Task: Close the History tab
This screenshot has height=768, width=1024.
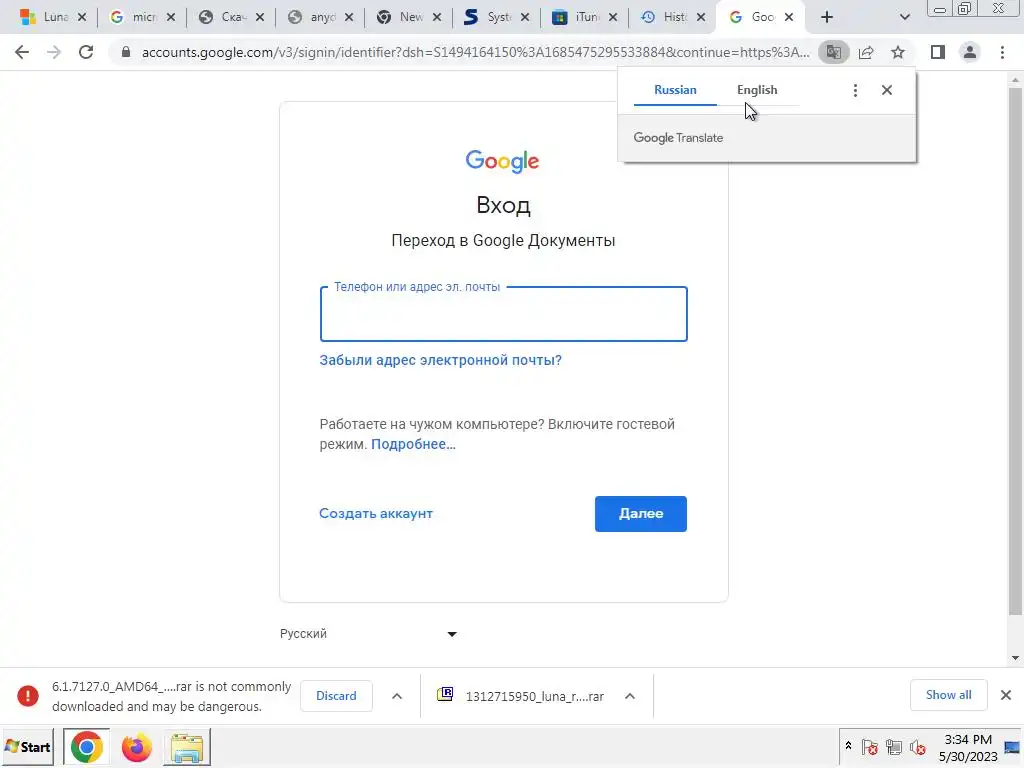Action: click(x=701, y=18)
